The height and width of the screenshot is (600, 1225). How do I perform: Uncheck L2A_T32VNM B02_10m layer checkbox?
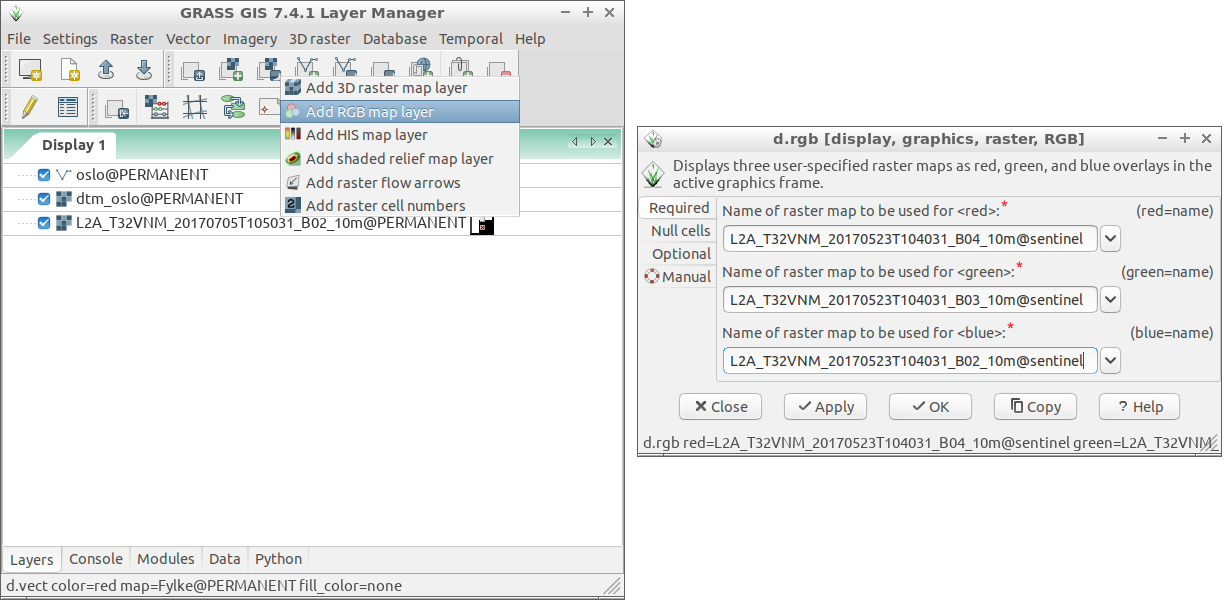44,223
